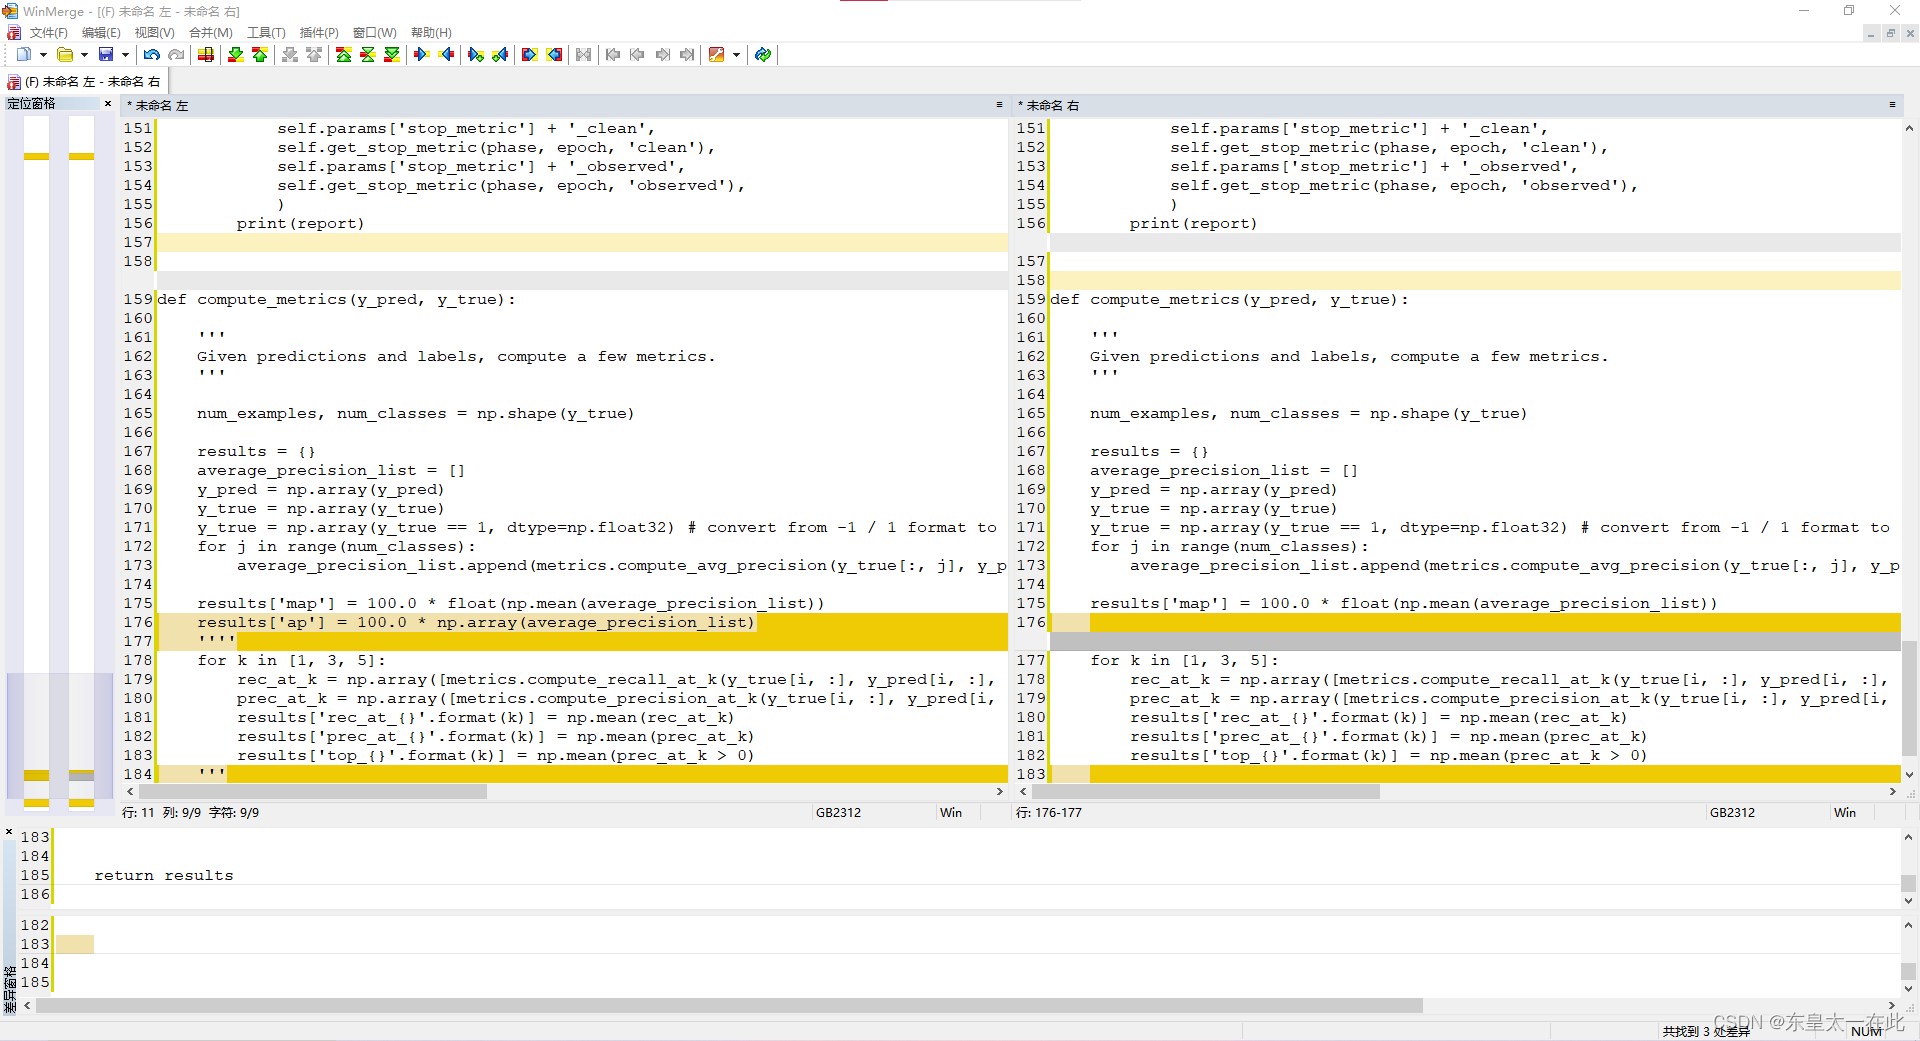Click the greyed Last File icon
This screenshot has height=1041, width=1920.
(x=687, y=55)
